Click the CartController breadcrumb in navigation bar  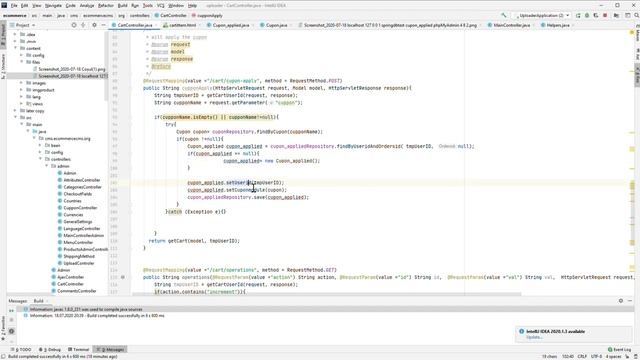click(171, 16)
